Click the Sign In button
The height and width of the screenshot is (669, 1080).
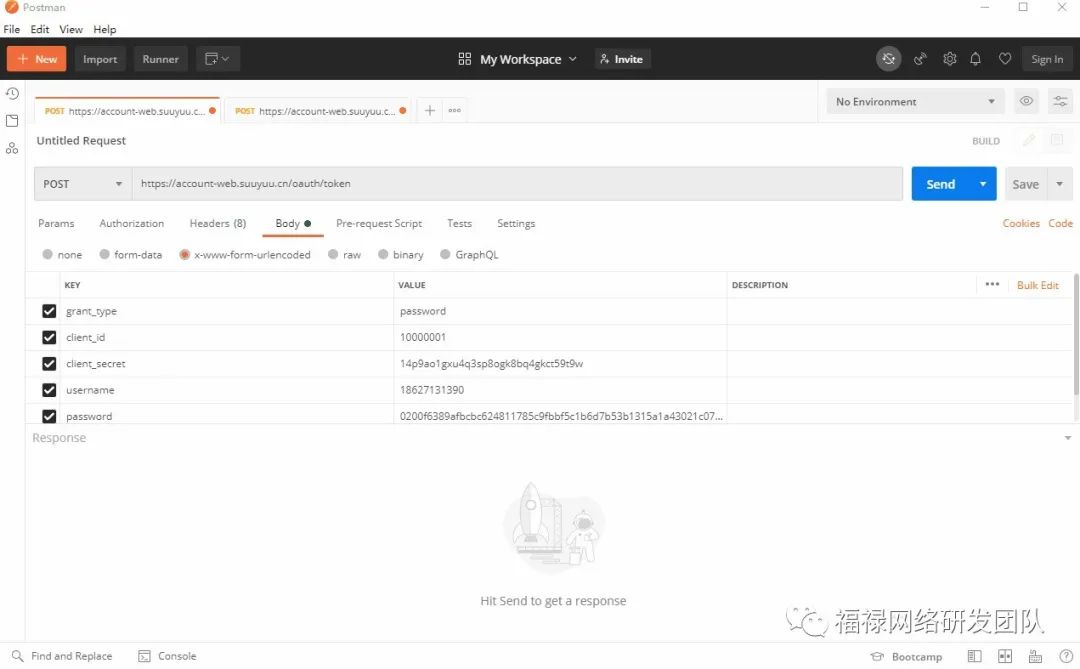click(x=1047, y=59)
